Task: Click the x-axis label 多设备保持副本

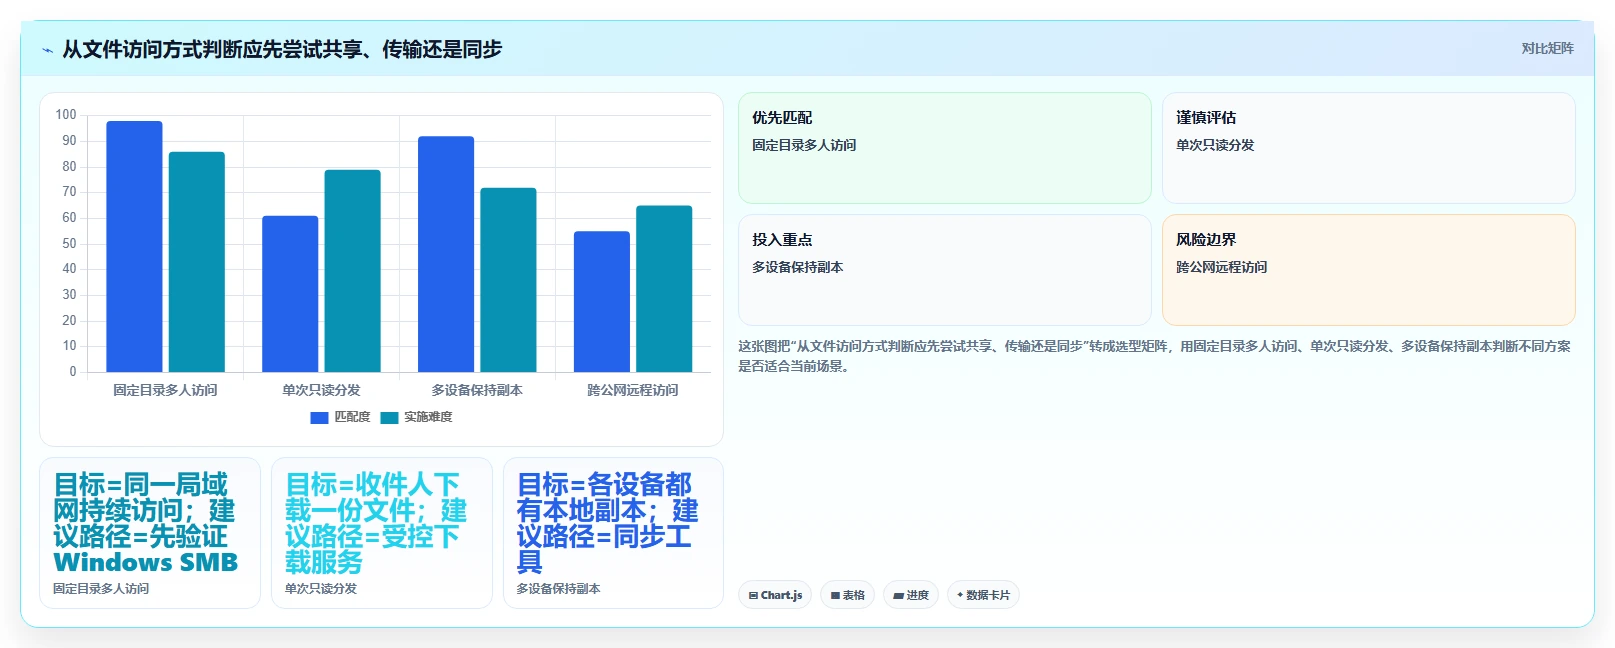Action: pyautogui.click(x=477, y=390)
